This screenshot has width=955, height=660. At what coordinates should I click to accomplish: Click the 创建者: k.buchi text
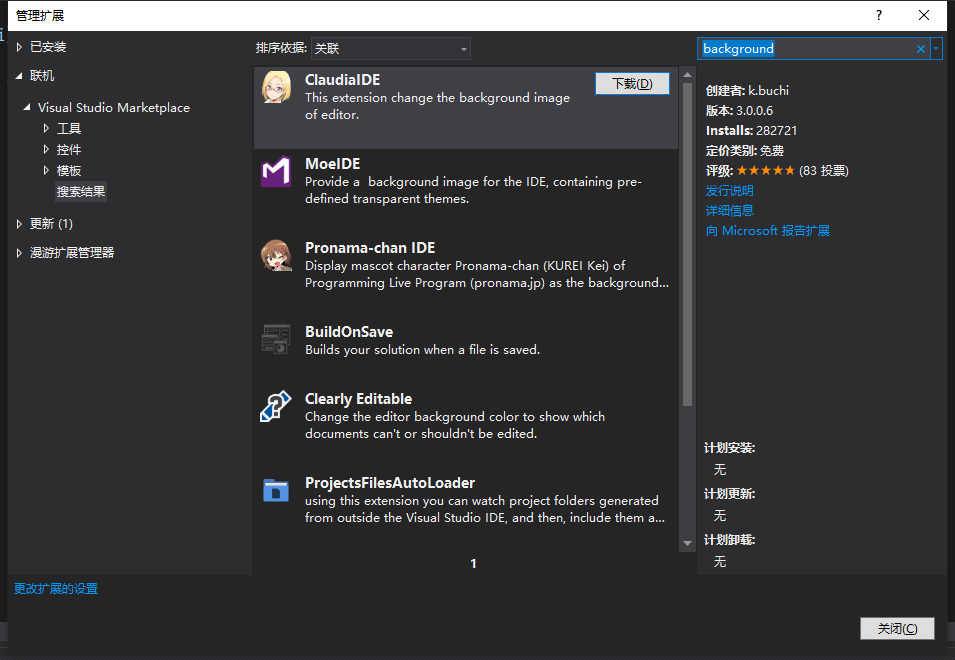(747, 91)
